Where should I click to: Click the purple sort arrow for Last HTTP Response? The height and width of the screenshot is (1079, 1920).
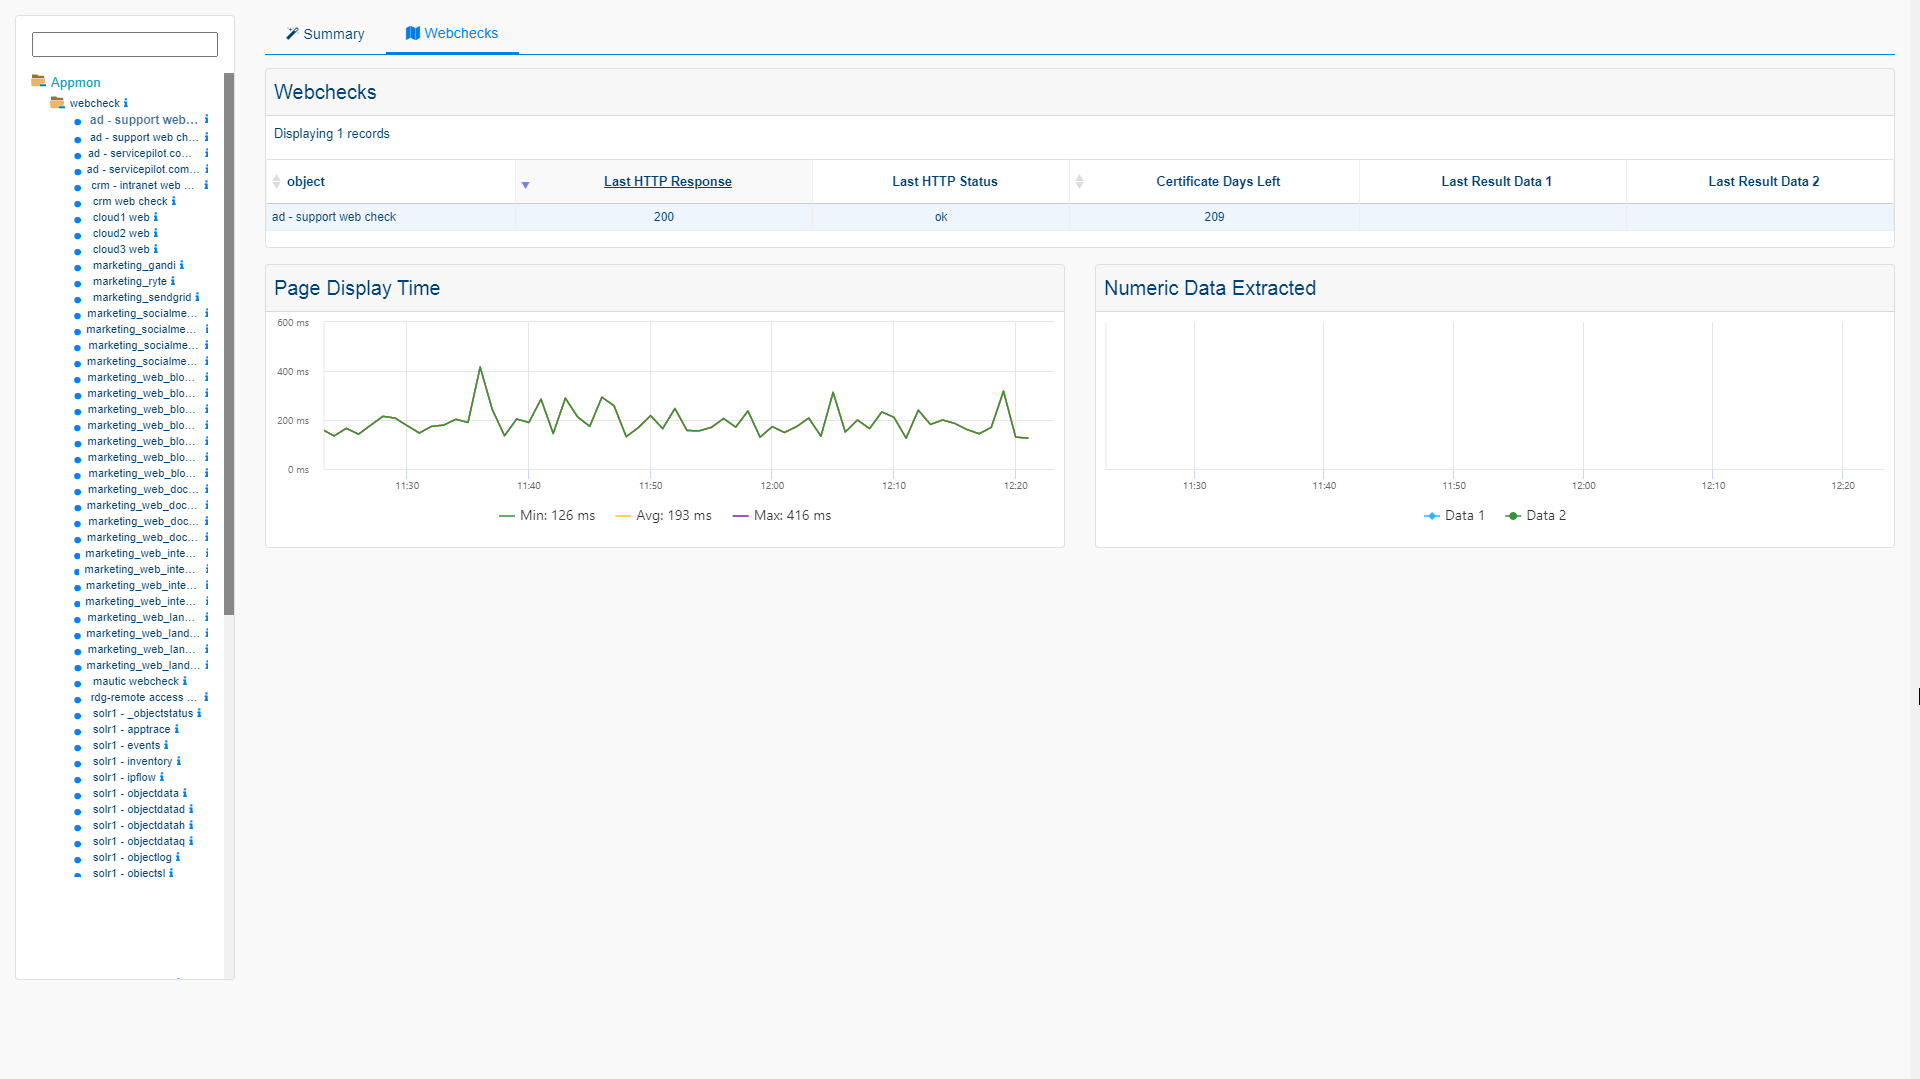(525, 185)
